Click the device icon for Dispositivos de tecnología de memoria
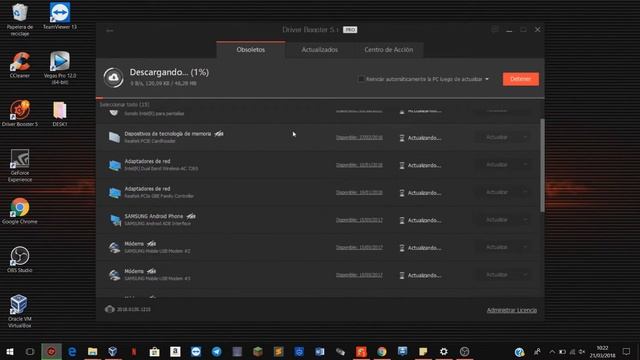 (114, 137)
